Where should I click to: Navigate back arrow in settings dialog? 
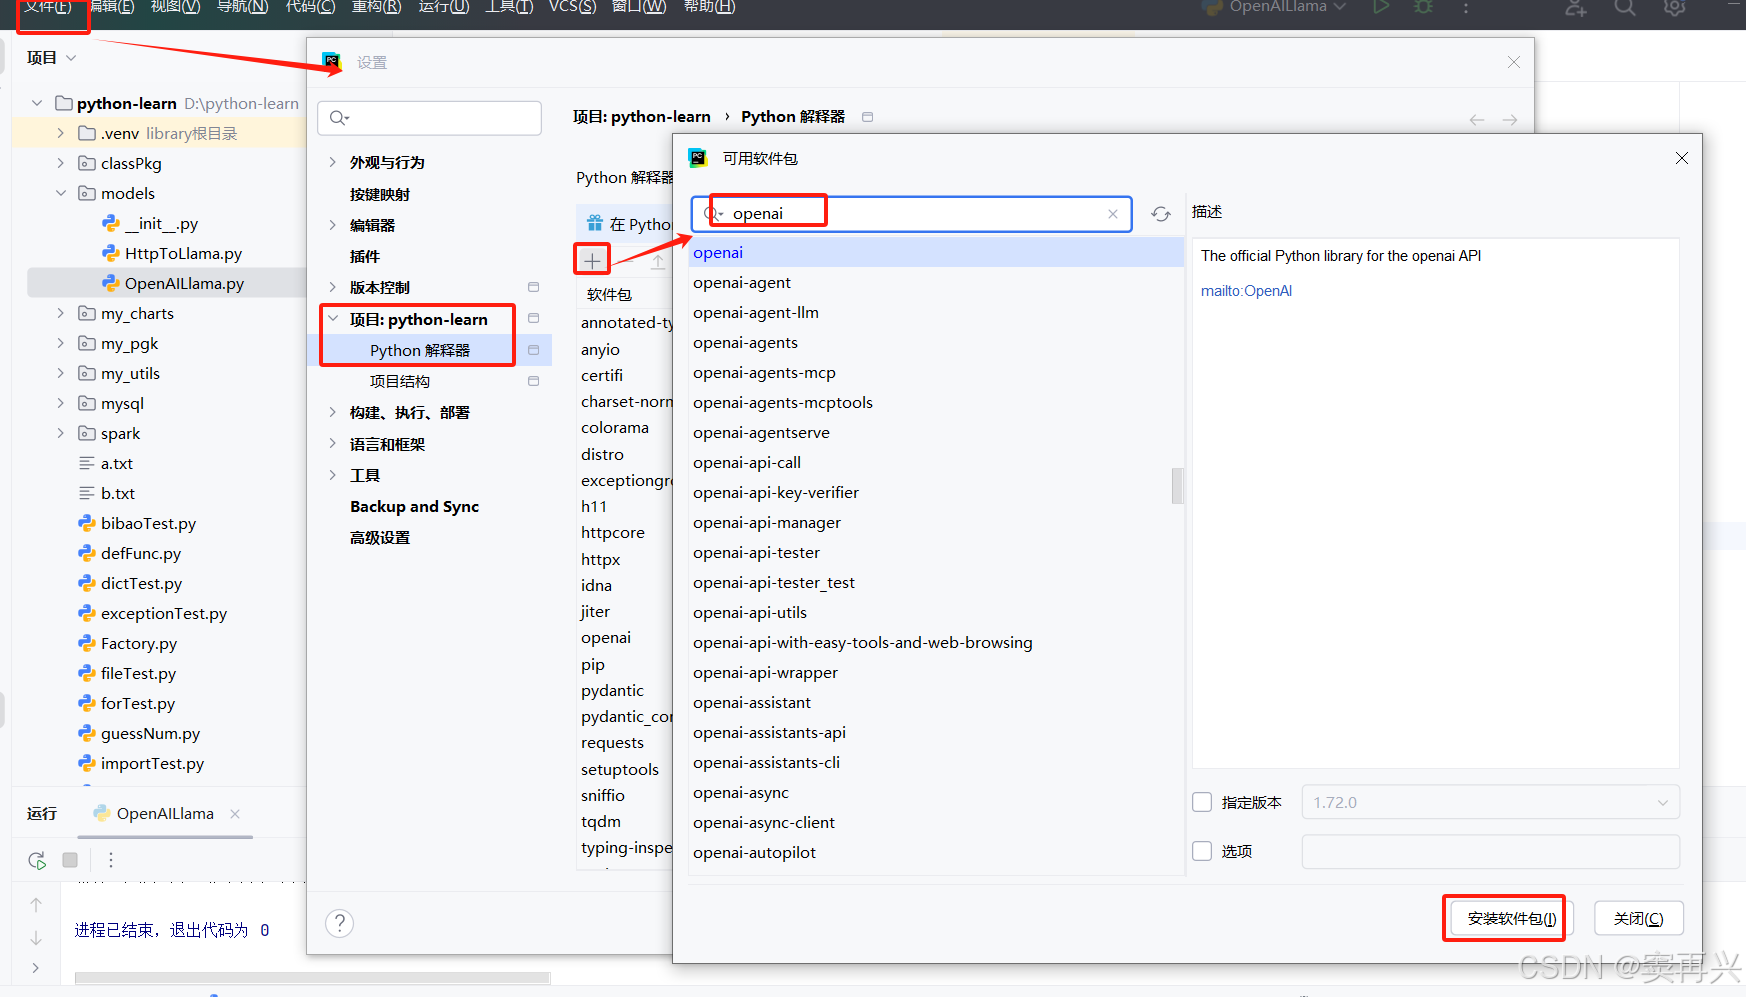pyautogui.click(x=1477, y=120)
